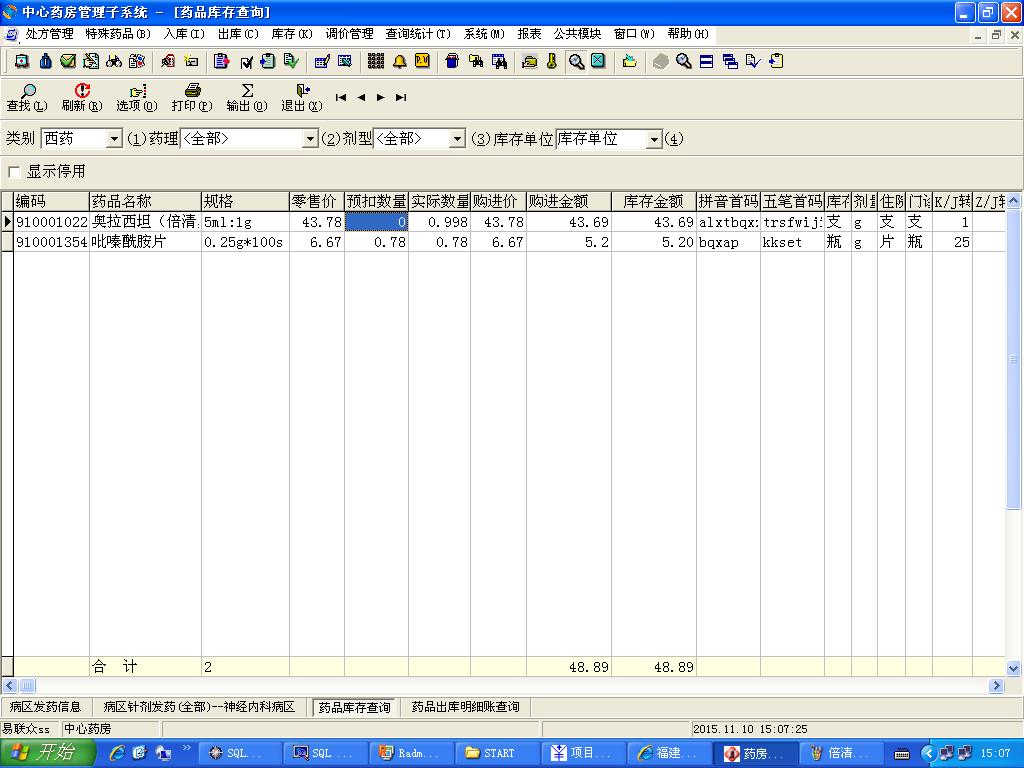Click the red-cross medical kit toolbar icon
The height and width of the screenshot is (768, 1024).
pos(22,61)
